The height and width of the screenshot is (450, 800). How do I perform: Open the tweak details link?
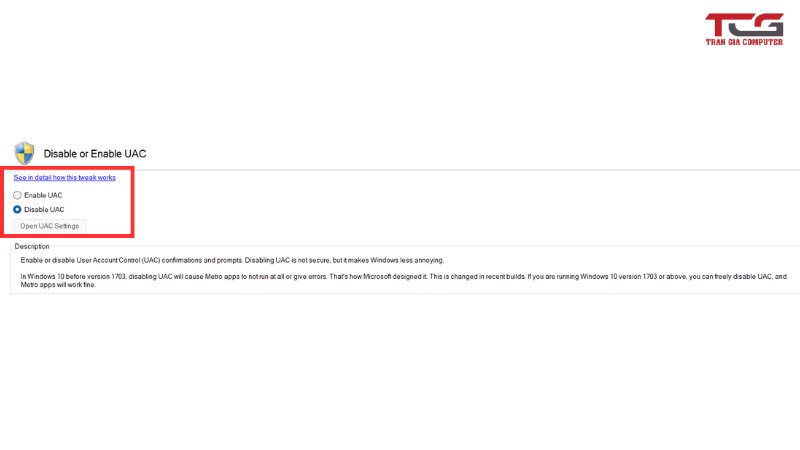click(64, 177)
